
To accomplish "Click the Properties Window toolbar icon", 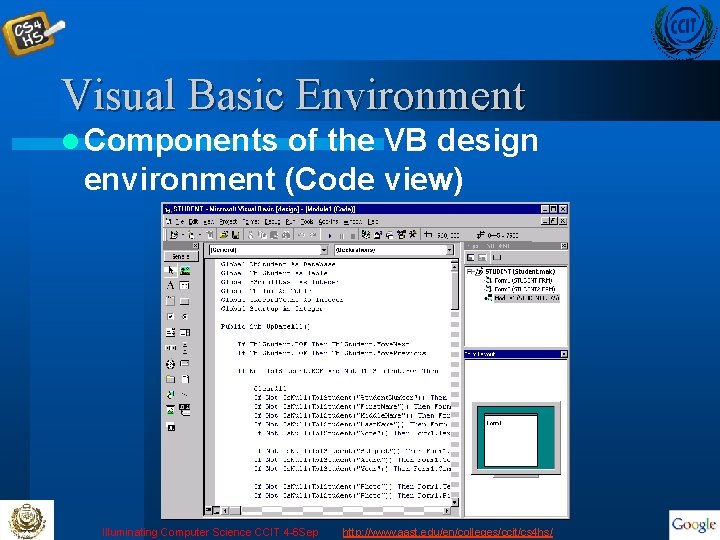I will (377, 235).
